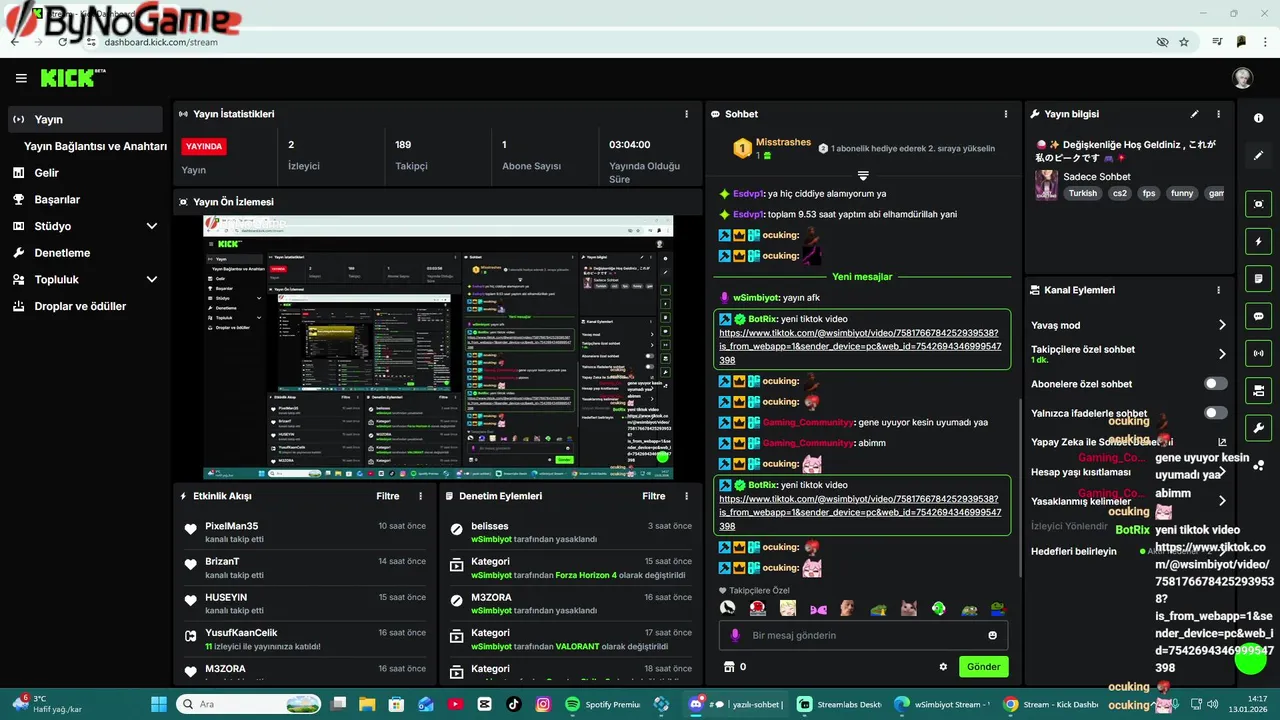Click the server layout icon in right sidebar
1280x720 pixels.
tap(1259, 390)
